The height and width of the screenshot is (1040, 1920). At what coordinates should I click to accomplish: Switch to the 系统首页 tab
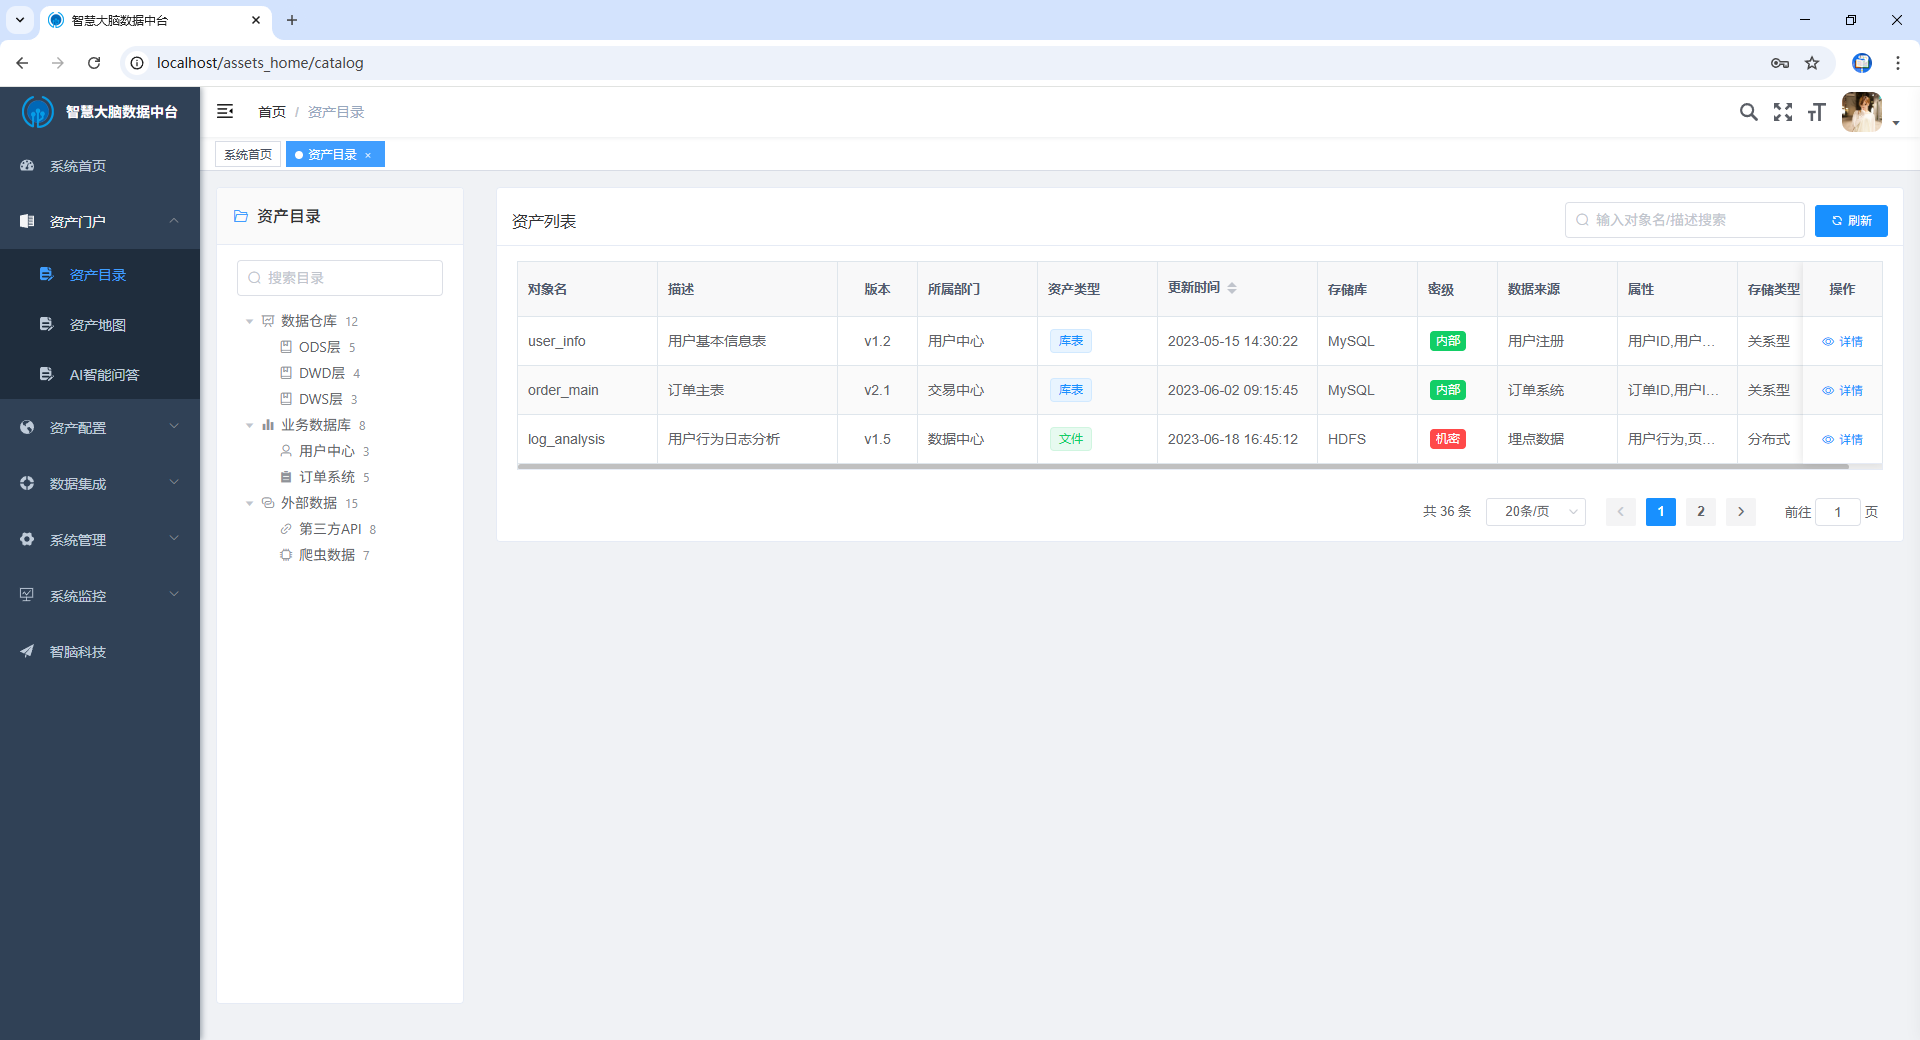click(x=248, y=155)
